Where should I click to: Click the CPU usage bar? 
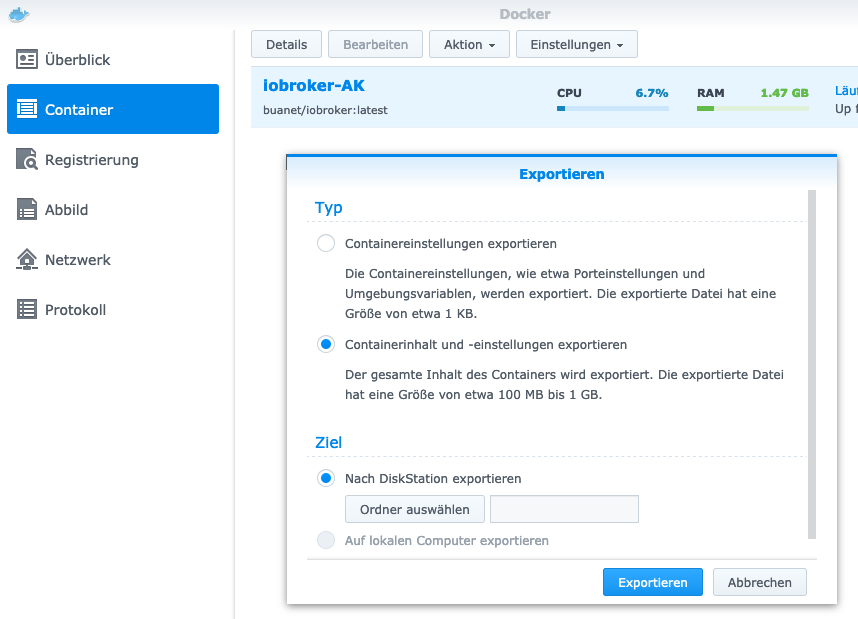[612, 108]
